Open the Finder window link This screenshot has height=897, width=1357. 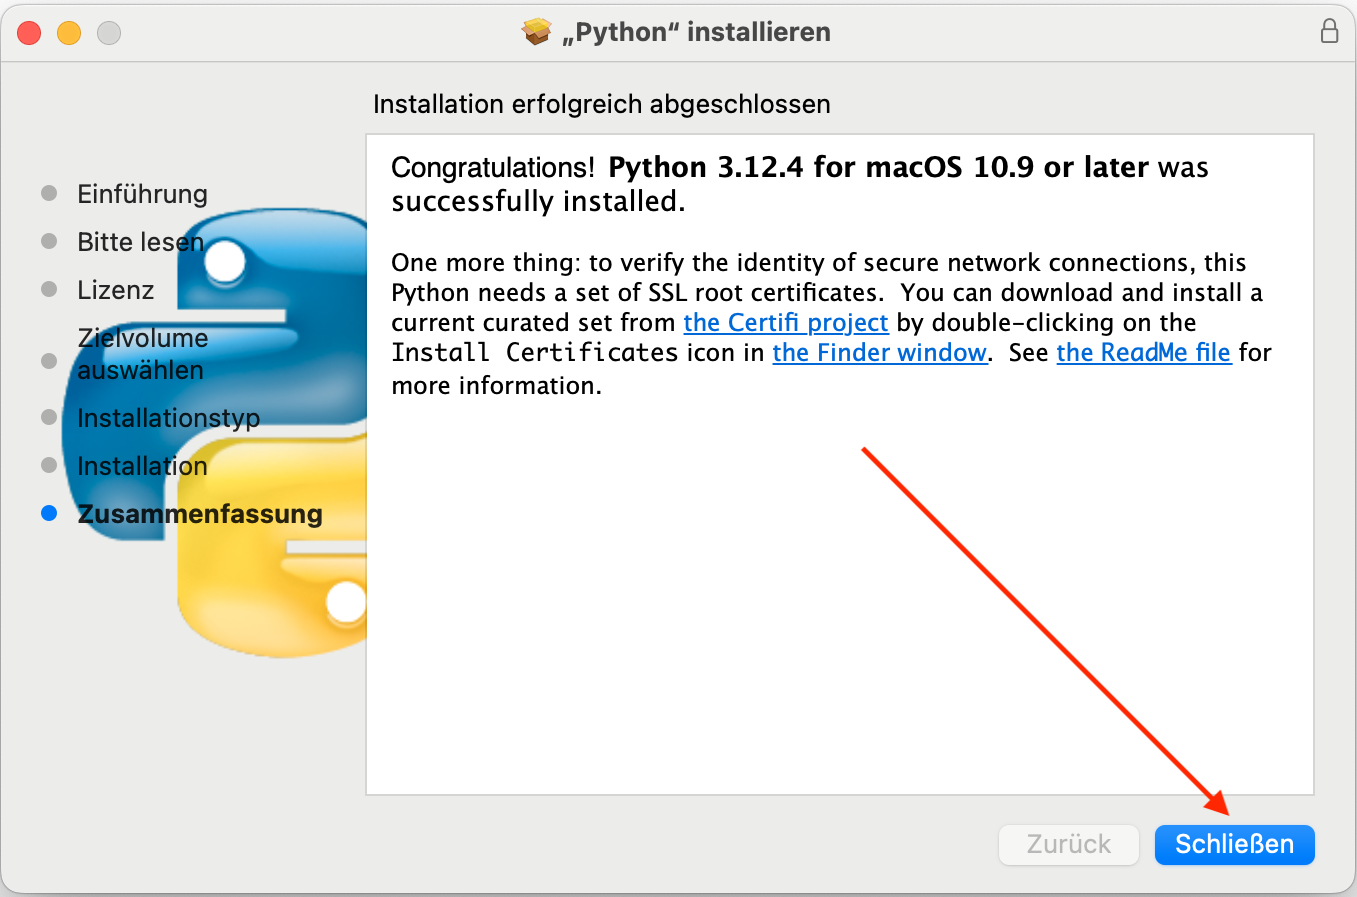tap(880, 352)
